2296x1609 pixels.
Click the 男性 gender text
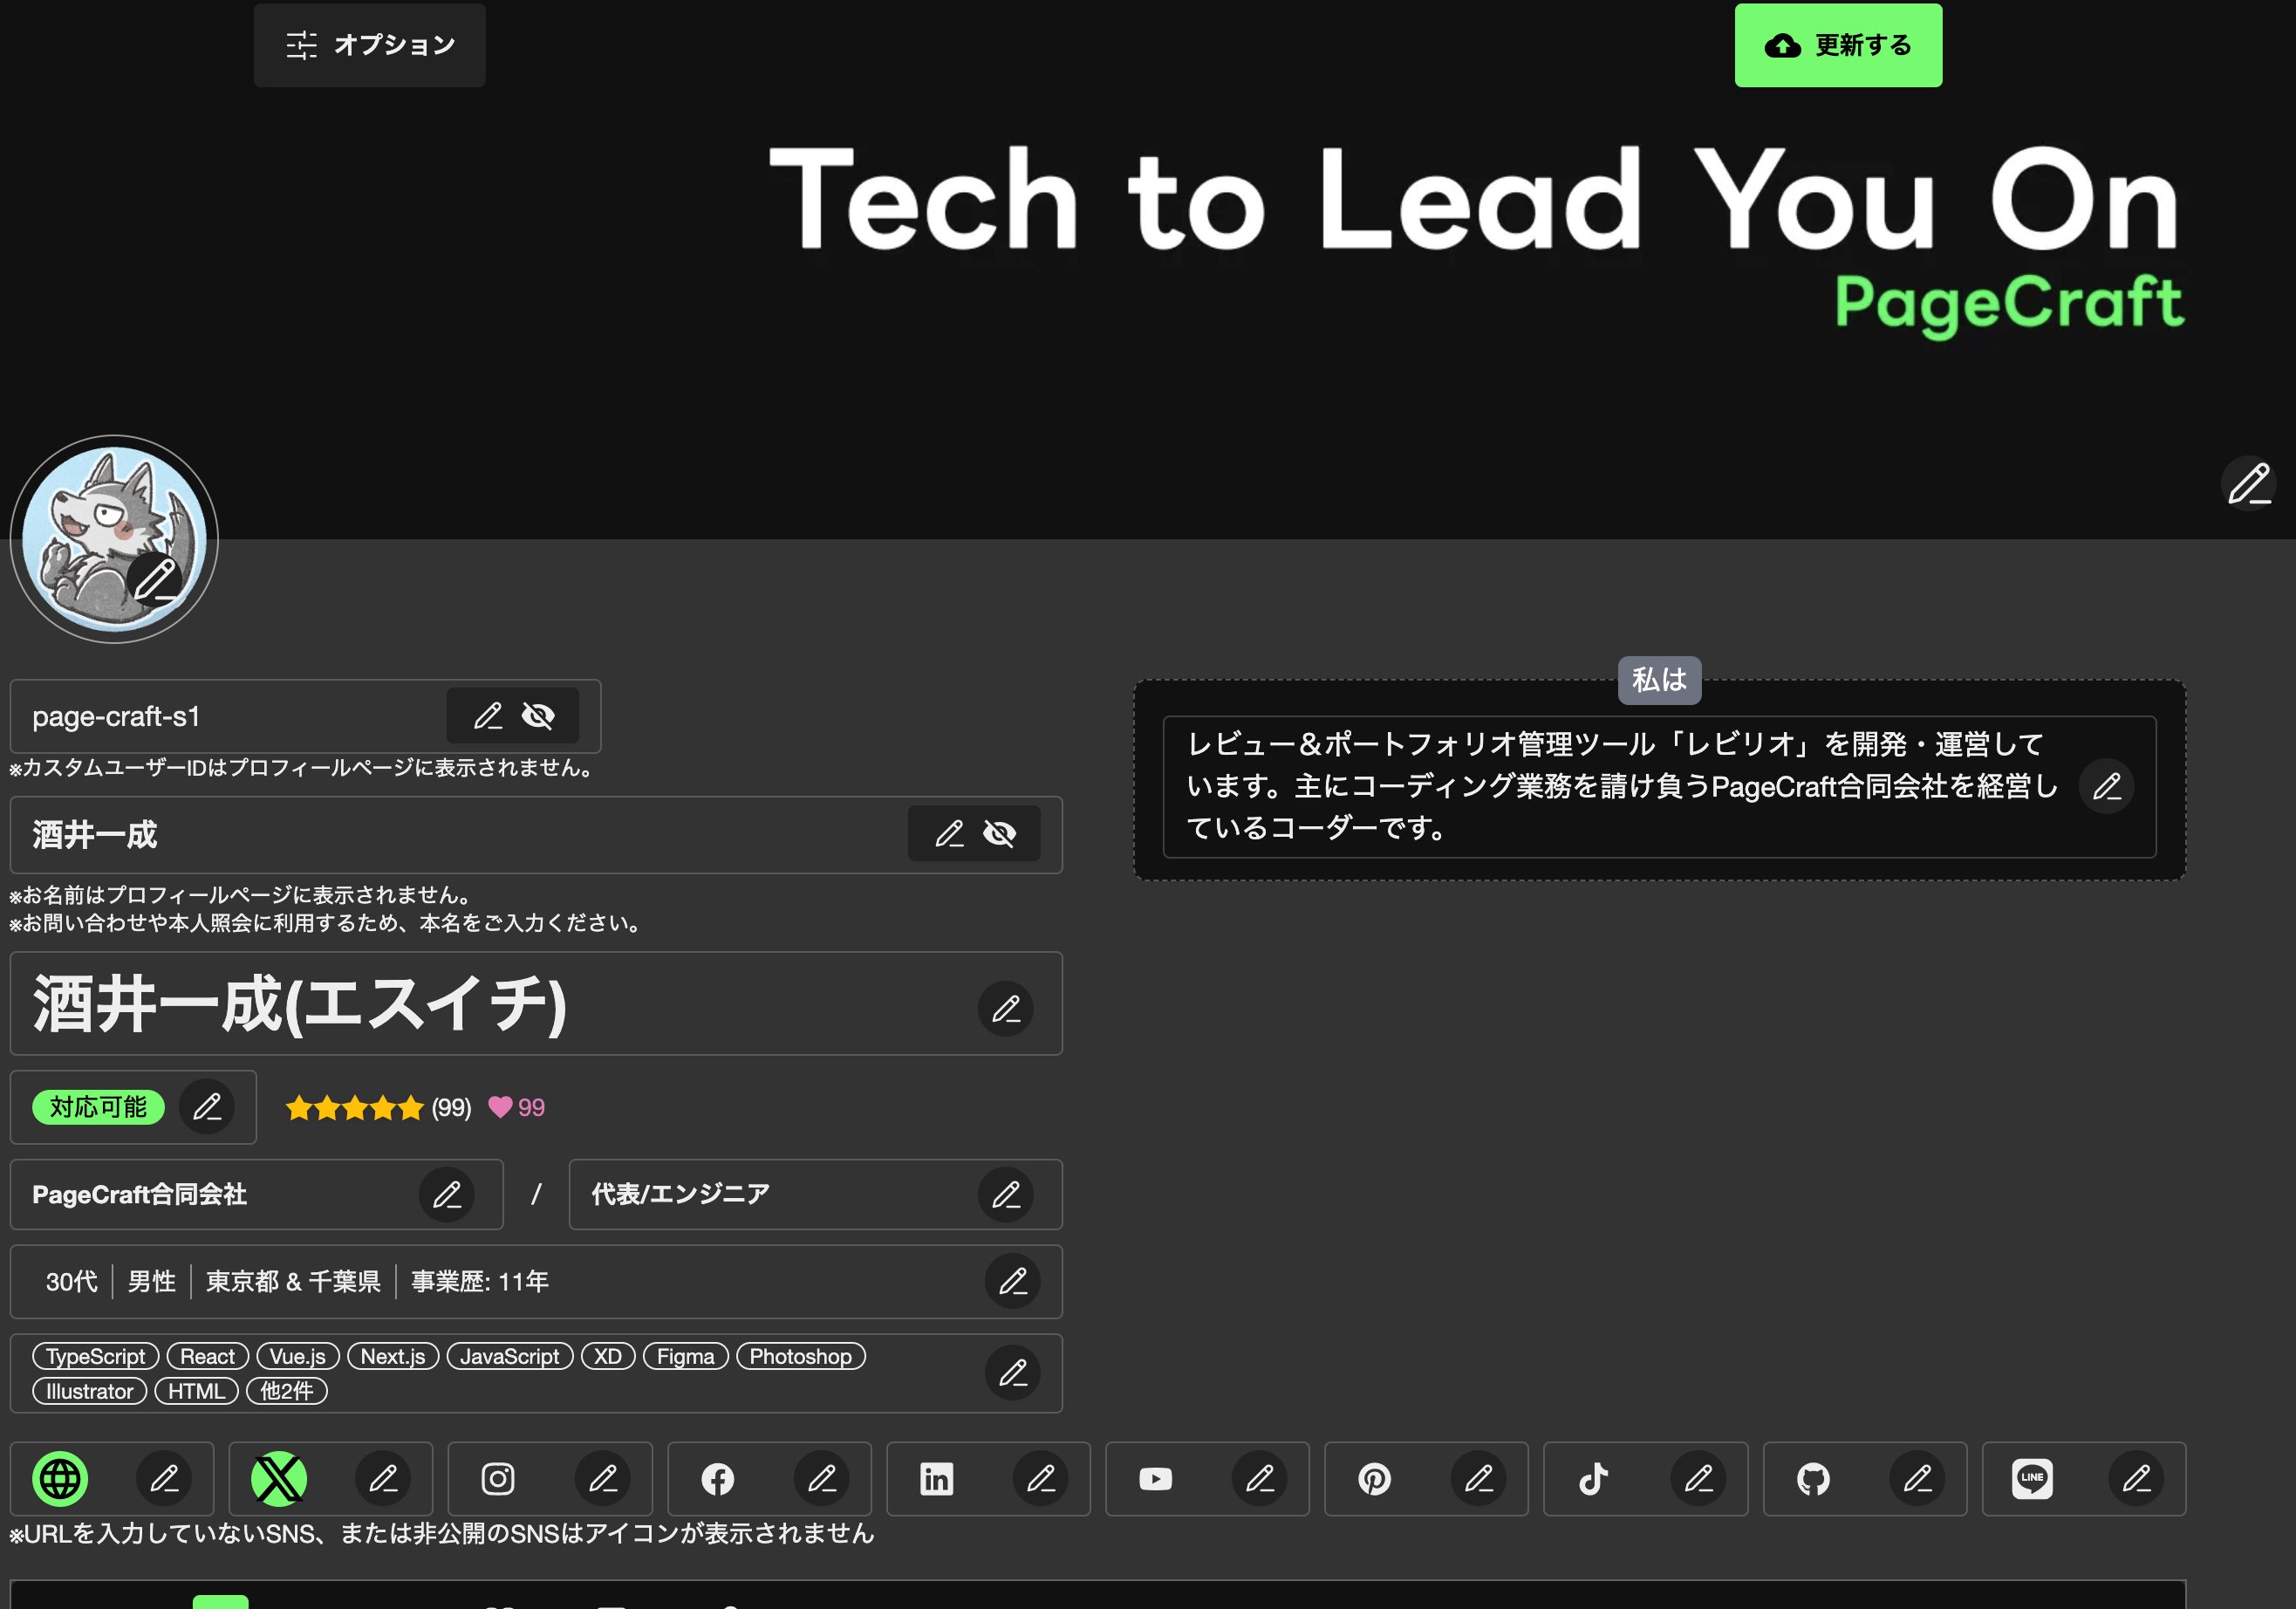151,1281
